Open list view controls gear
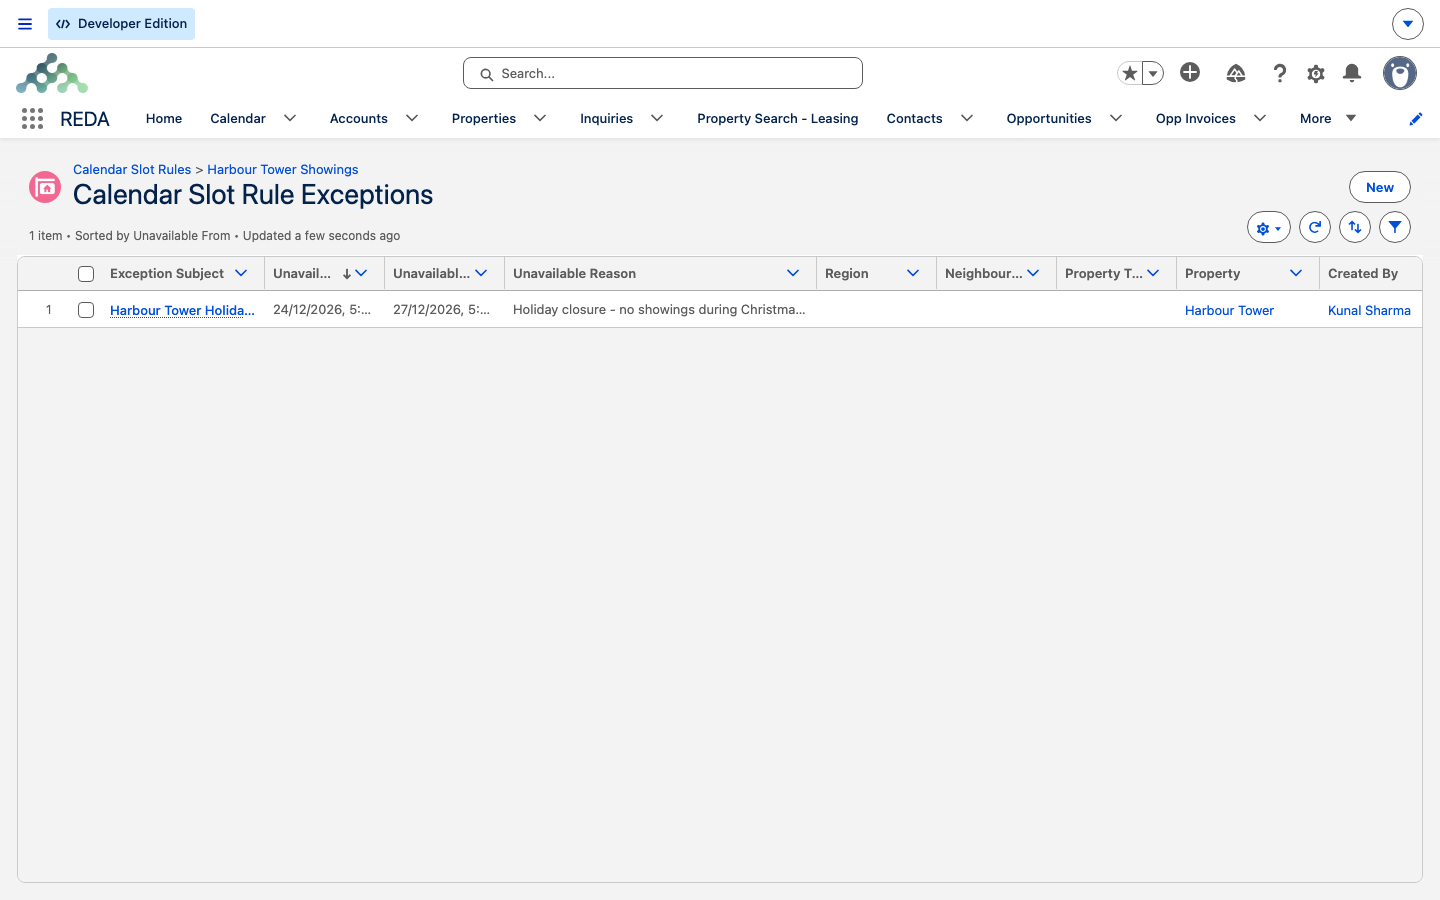The height and width of the screenshot is (900, 1440). coord(1268,228)
